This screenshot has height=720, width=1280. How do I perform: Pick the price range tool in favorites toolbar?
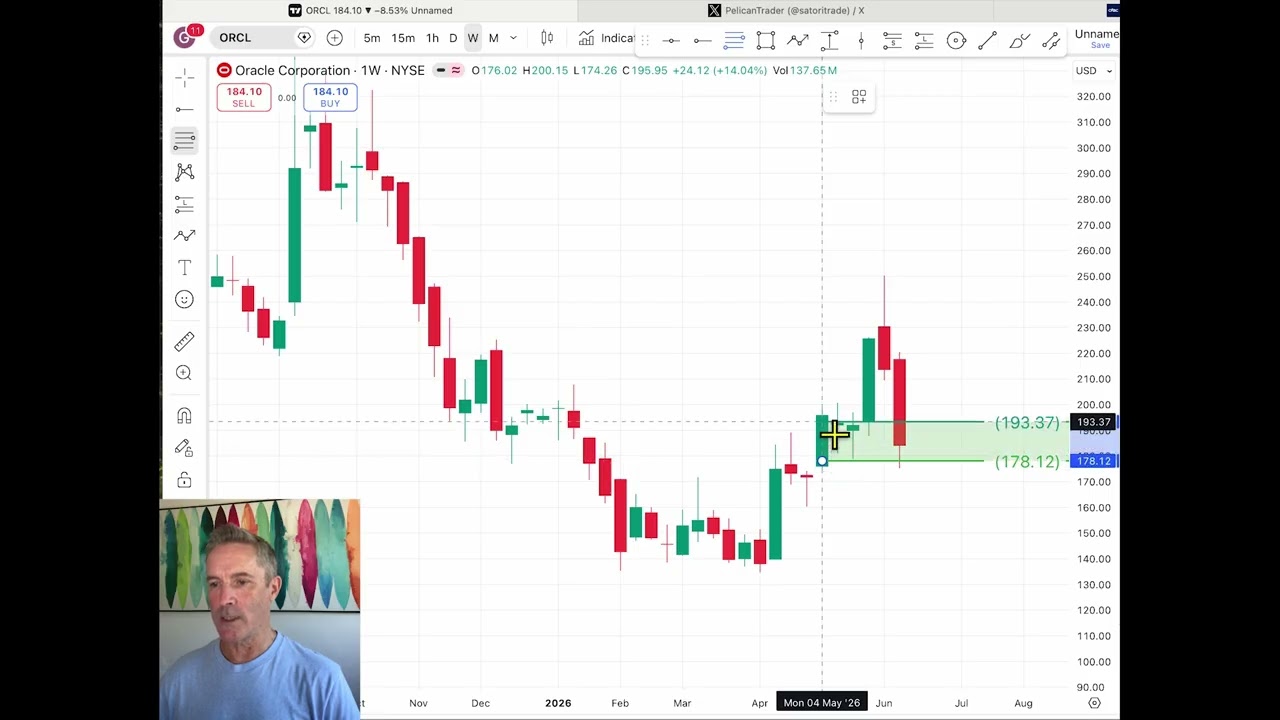click(829, 41)
